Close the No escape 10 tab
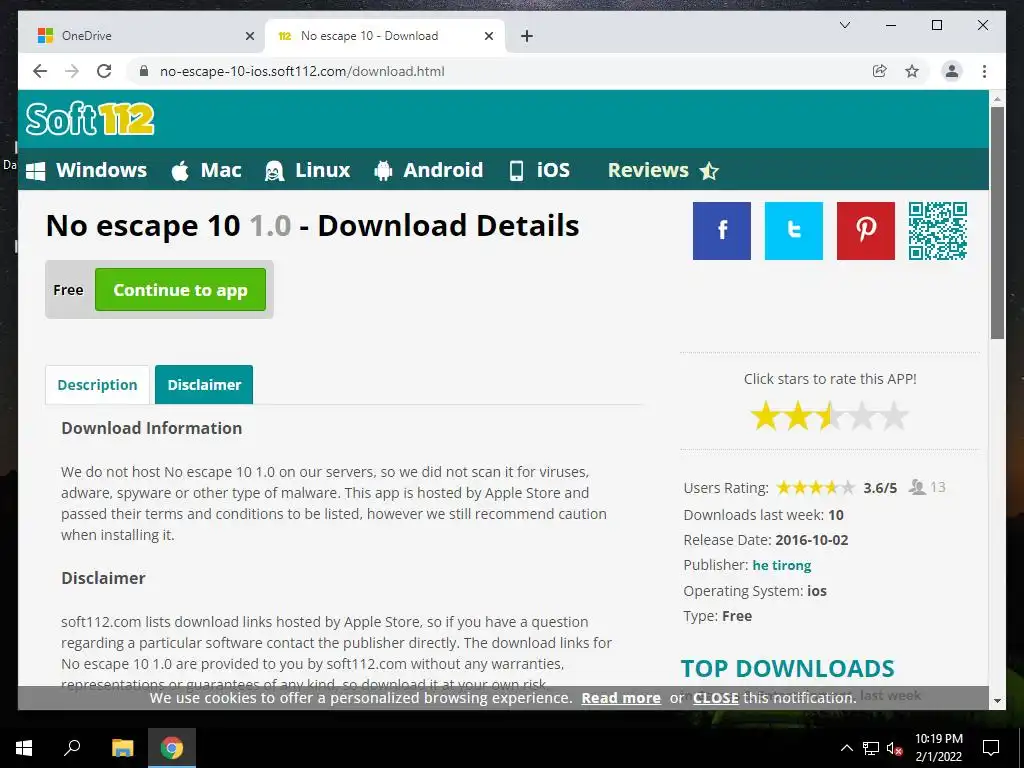This screenshot has width=1024, height=768. click(x=488, y=36)
